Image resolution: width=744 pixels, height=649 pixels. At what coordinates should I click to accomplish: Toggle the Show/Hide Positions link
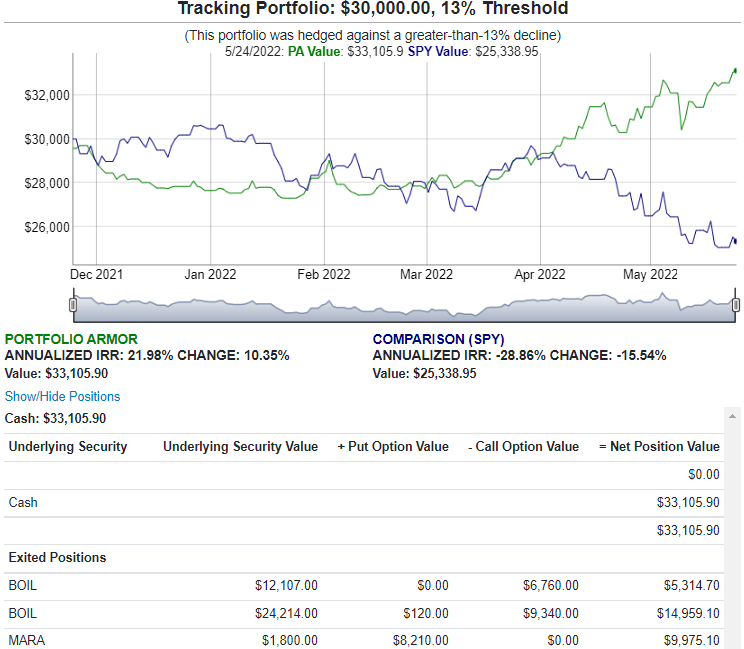[x=62, y=397]
